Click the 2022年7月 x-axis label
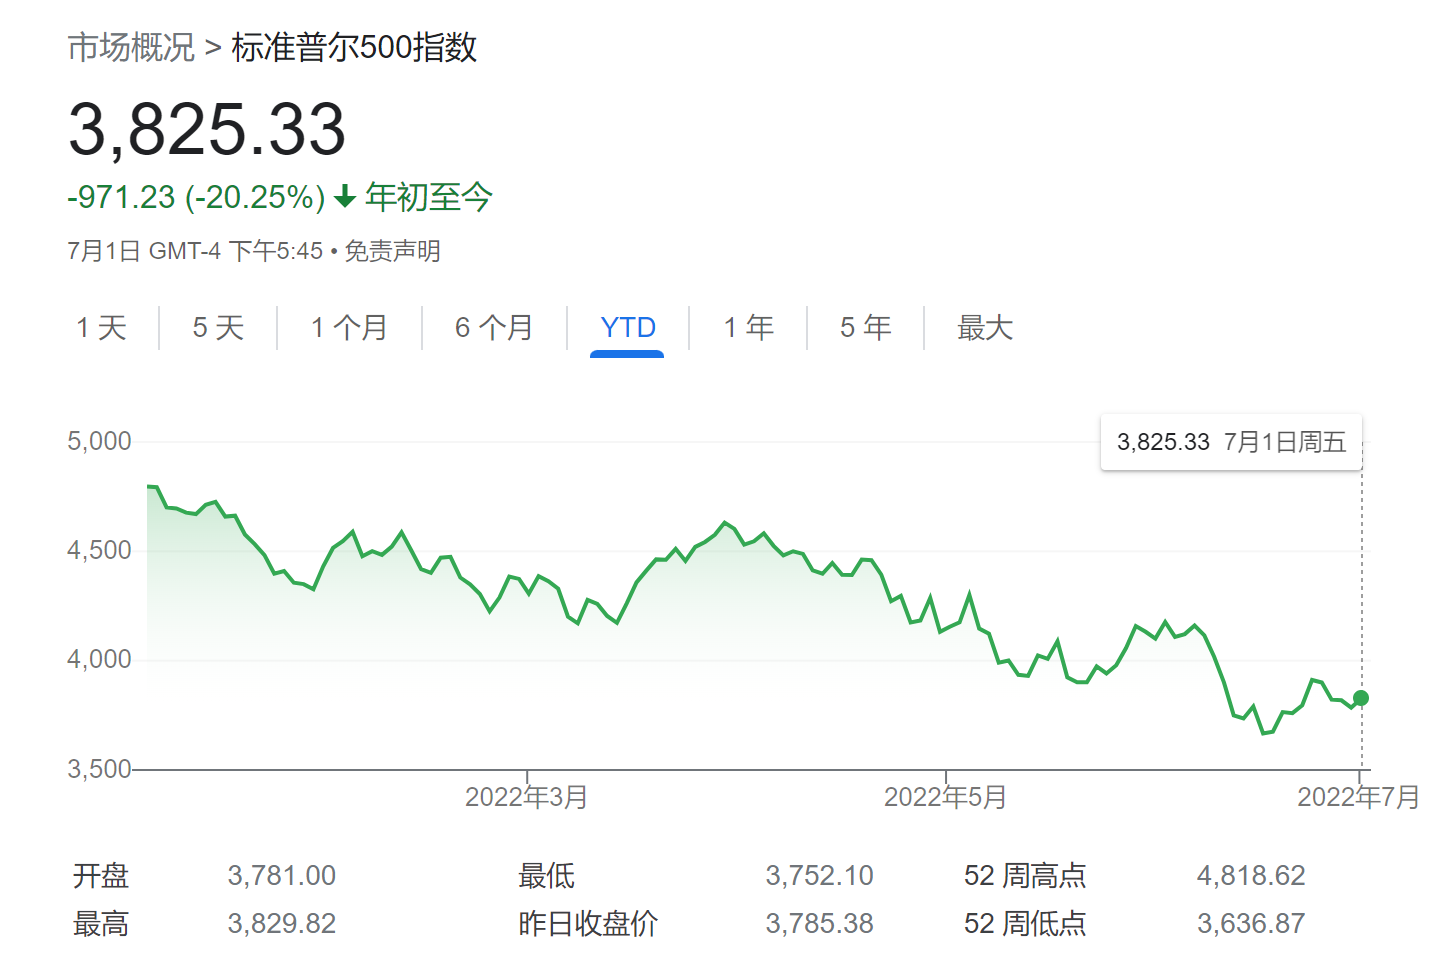This screenshot has height=960, width=1456. 1359,797
